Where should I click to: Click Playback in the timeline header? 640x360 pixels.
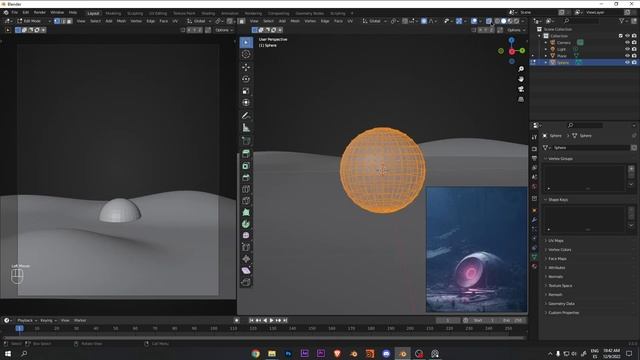[x=27, y=320]
